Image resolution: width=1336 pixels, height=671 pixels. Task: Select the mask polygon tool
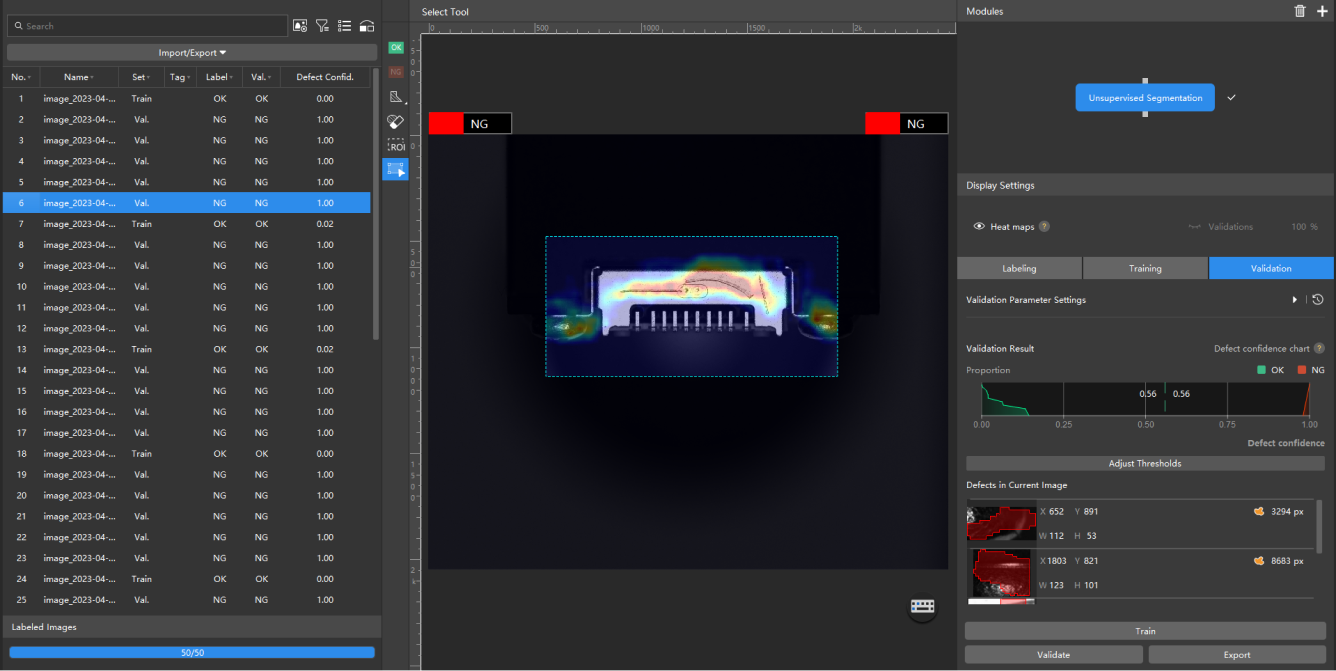click(x=396, y=97)
